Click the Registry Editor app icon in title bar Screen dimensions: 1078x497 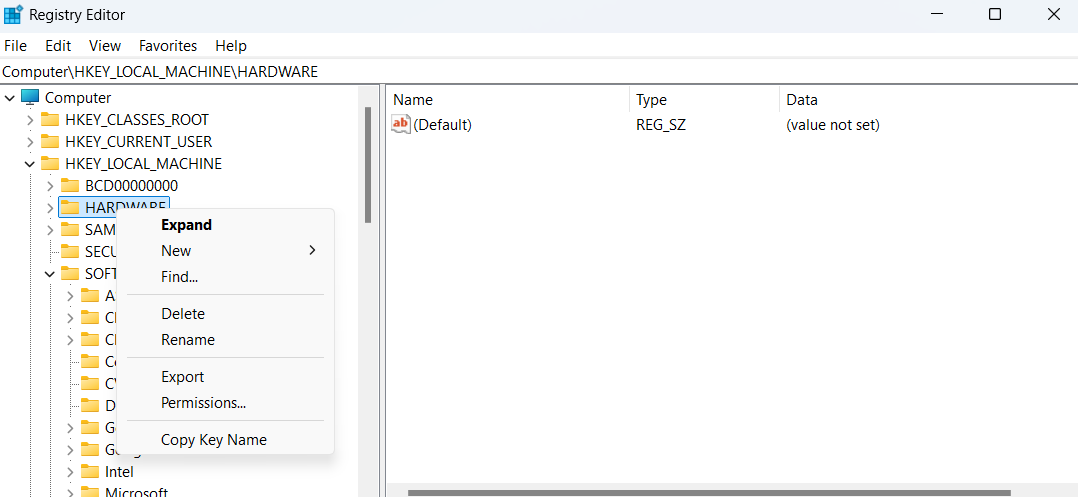[13, 14]
